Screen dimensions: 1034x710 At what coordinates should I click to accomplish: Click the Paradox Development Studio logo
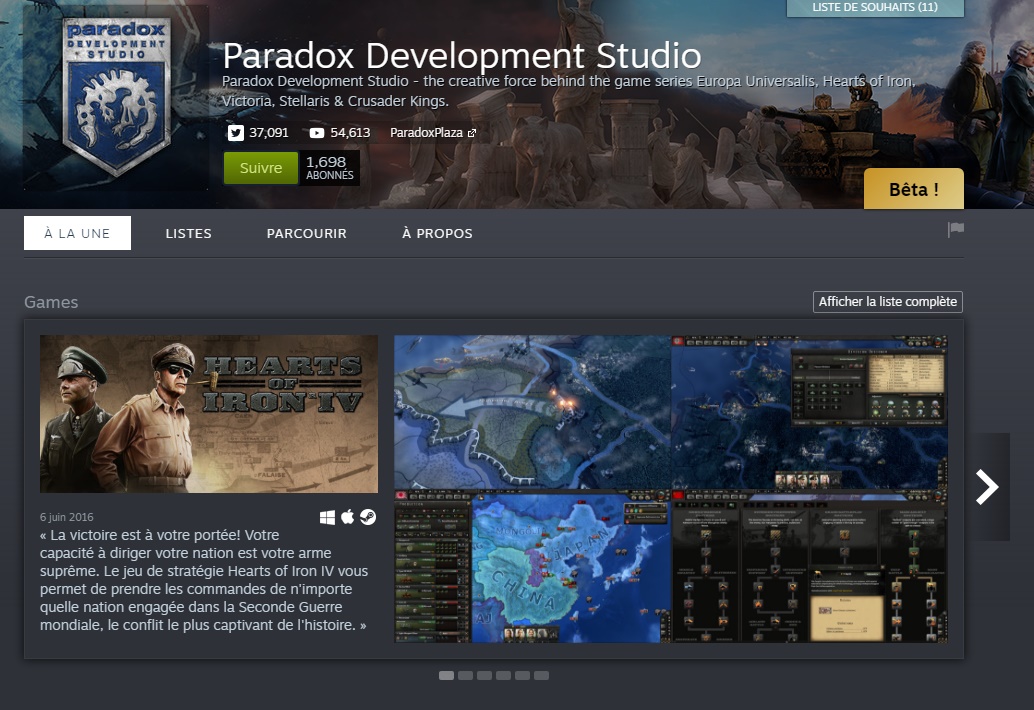point(117,97)
